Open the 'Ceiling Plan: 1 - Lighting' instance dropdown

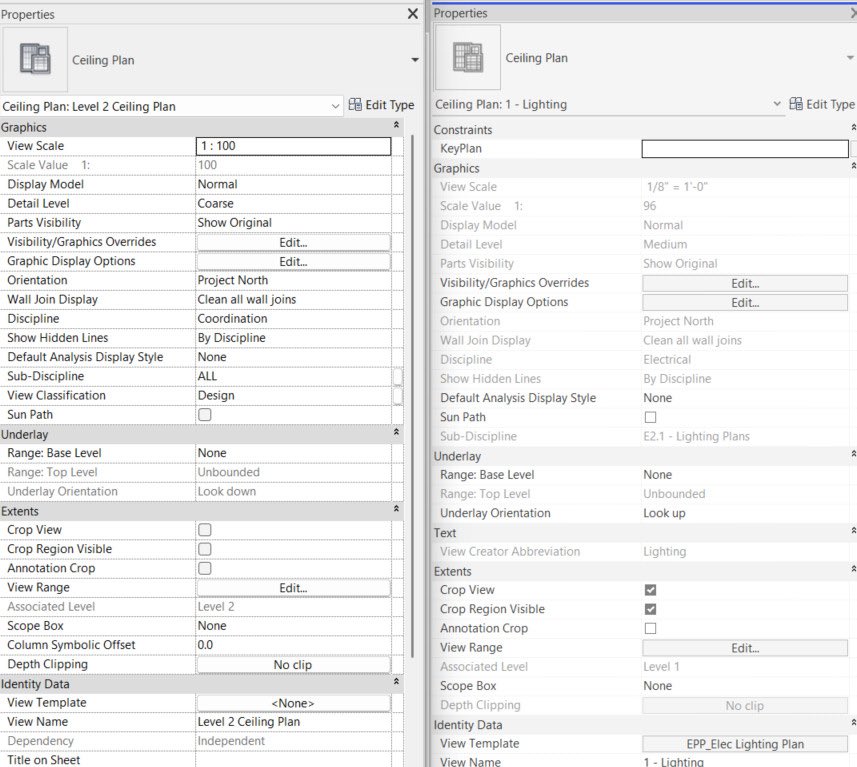click(777, 104)
